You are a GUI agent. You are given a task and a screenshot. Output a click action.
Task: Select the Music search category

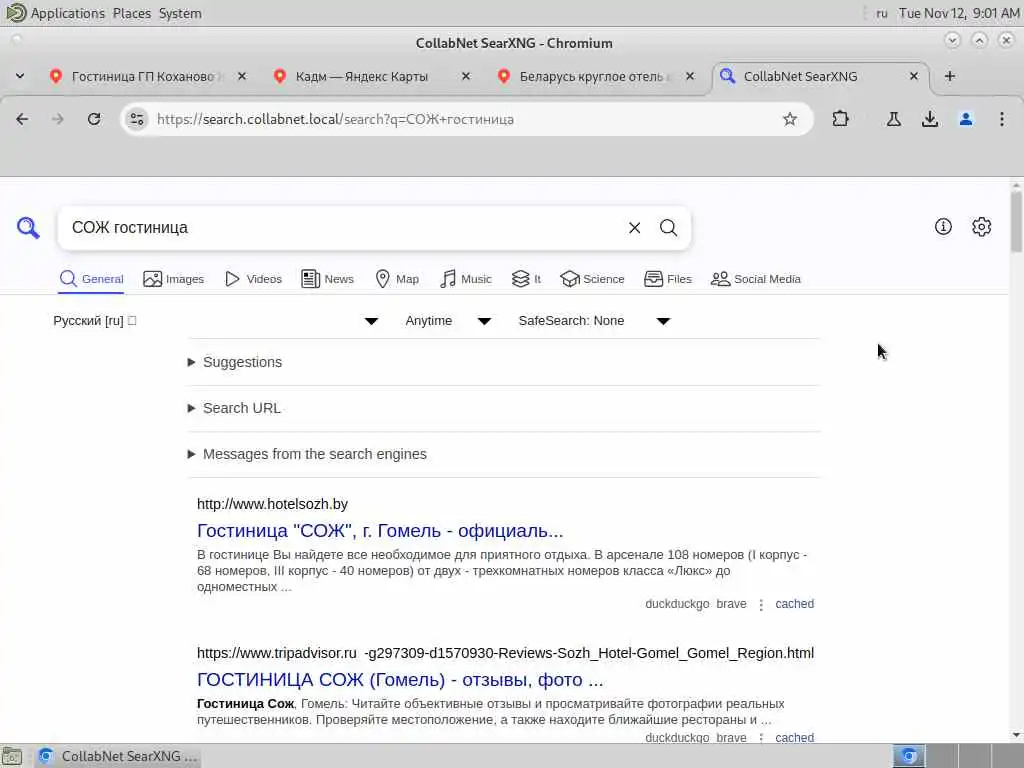click(466, 279)
